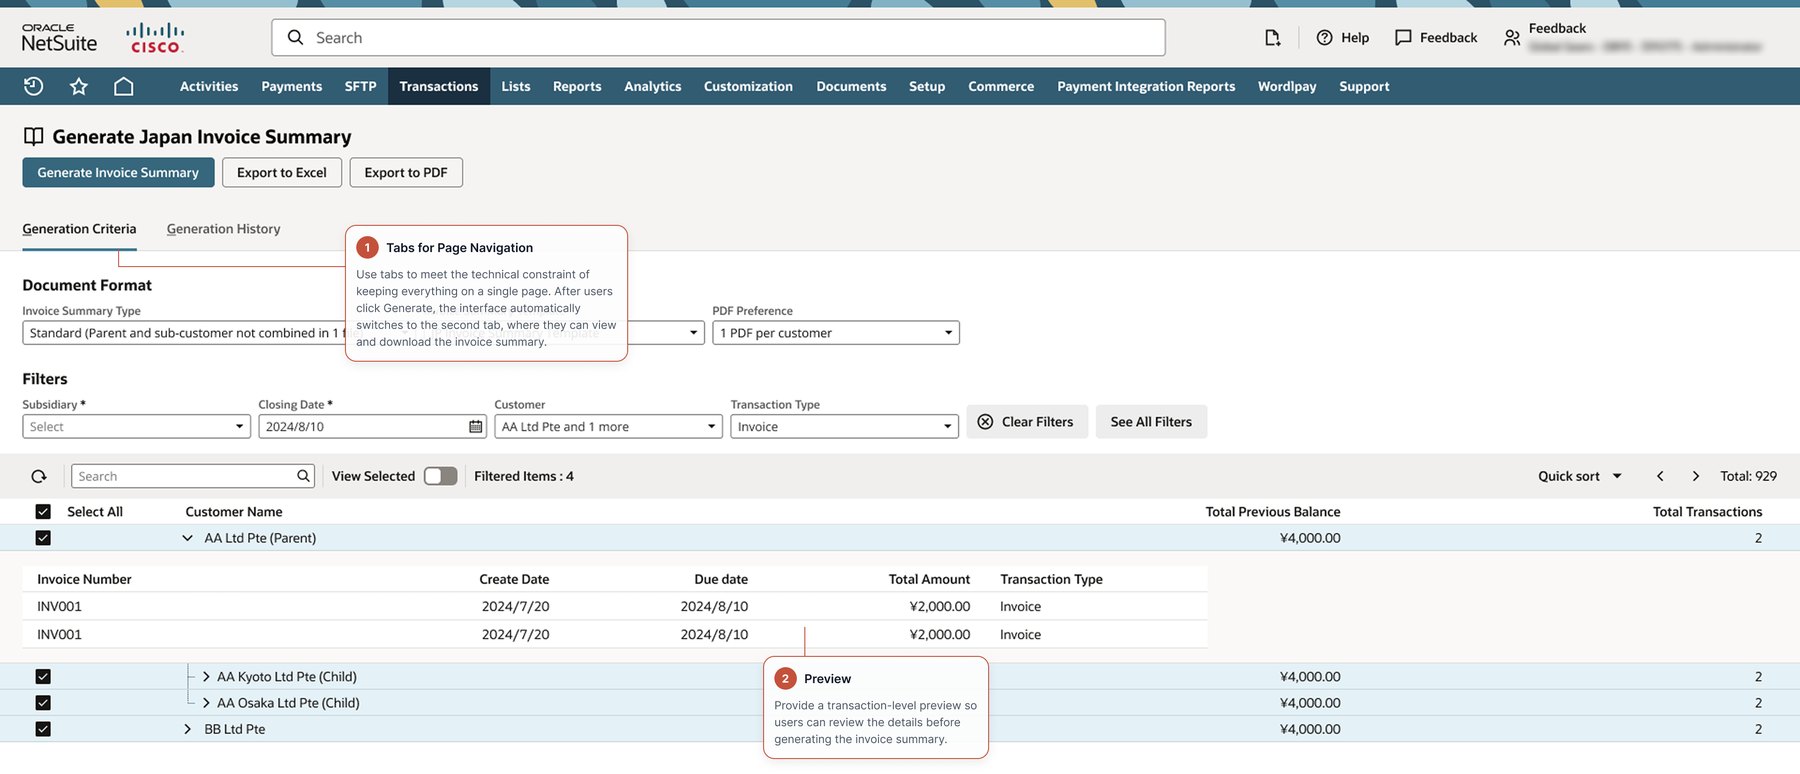The width and height of the screenshot is (1800, 774).
Task: Open the Commerce menu
Action: [x=1001, y=86]
